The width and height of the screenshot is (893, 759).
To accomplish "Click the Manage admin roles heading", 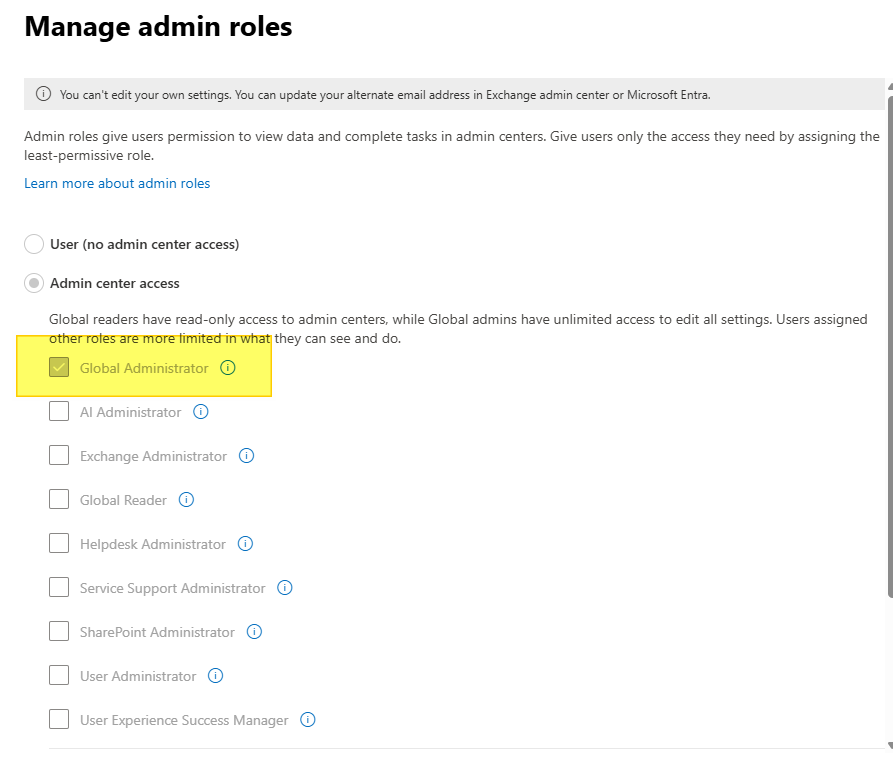I will point(158,27).
